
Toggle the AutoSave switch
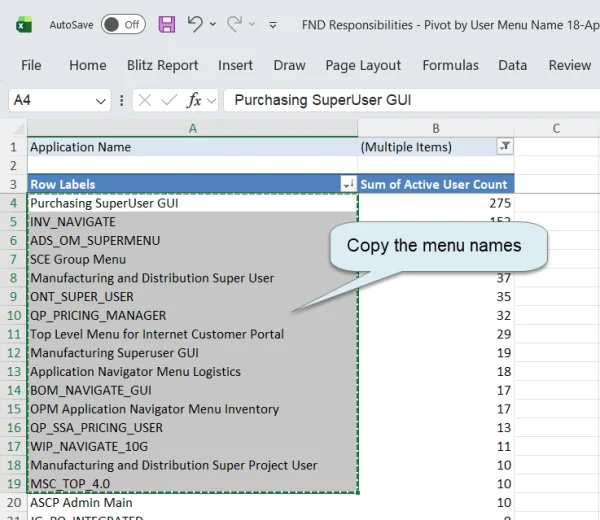pos(123,24)
